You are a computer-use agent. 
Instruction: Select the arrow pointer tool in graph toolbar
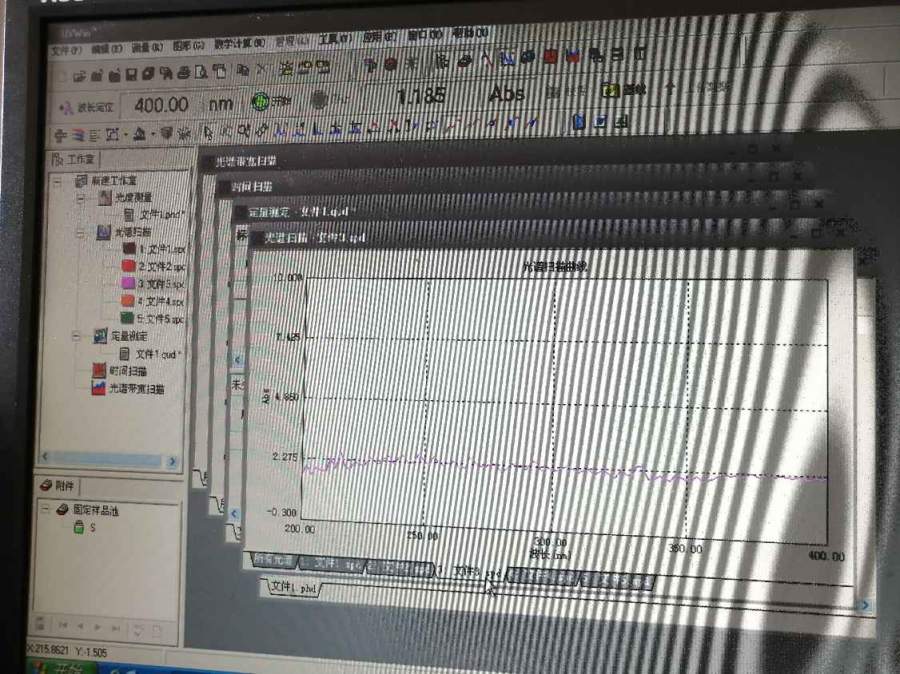(x=208, y=129)
